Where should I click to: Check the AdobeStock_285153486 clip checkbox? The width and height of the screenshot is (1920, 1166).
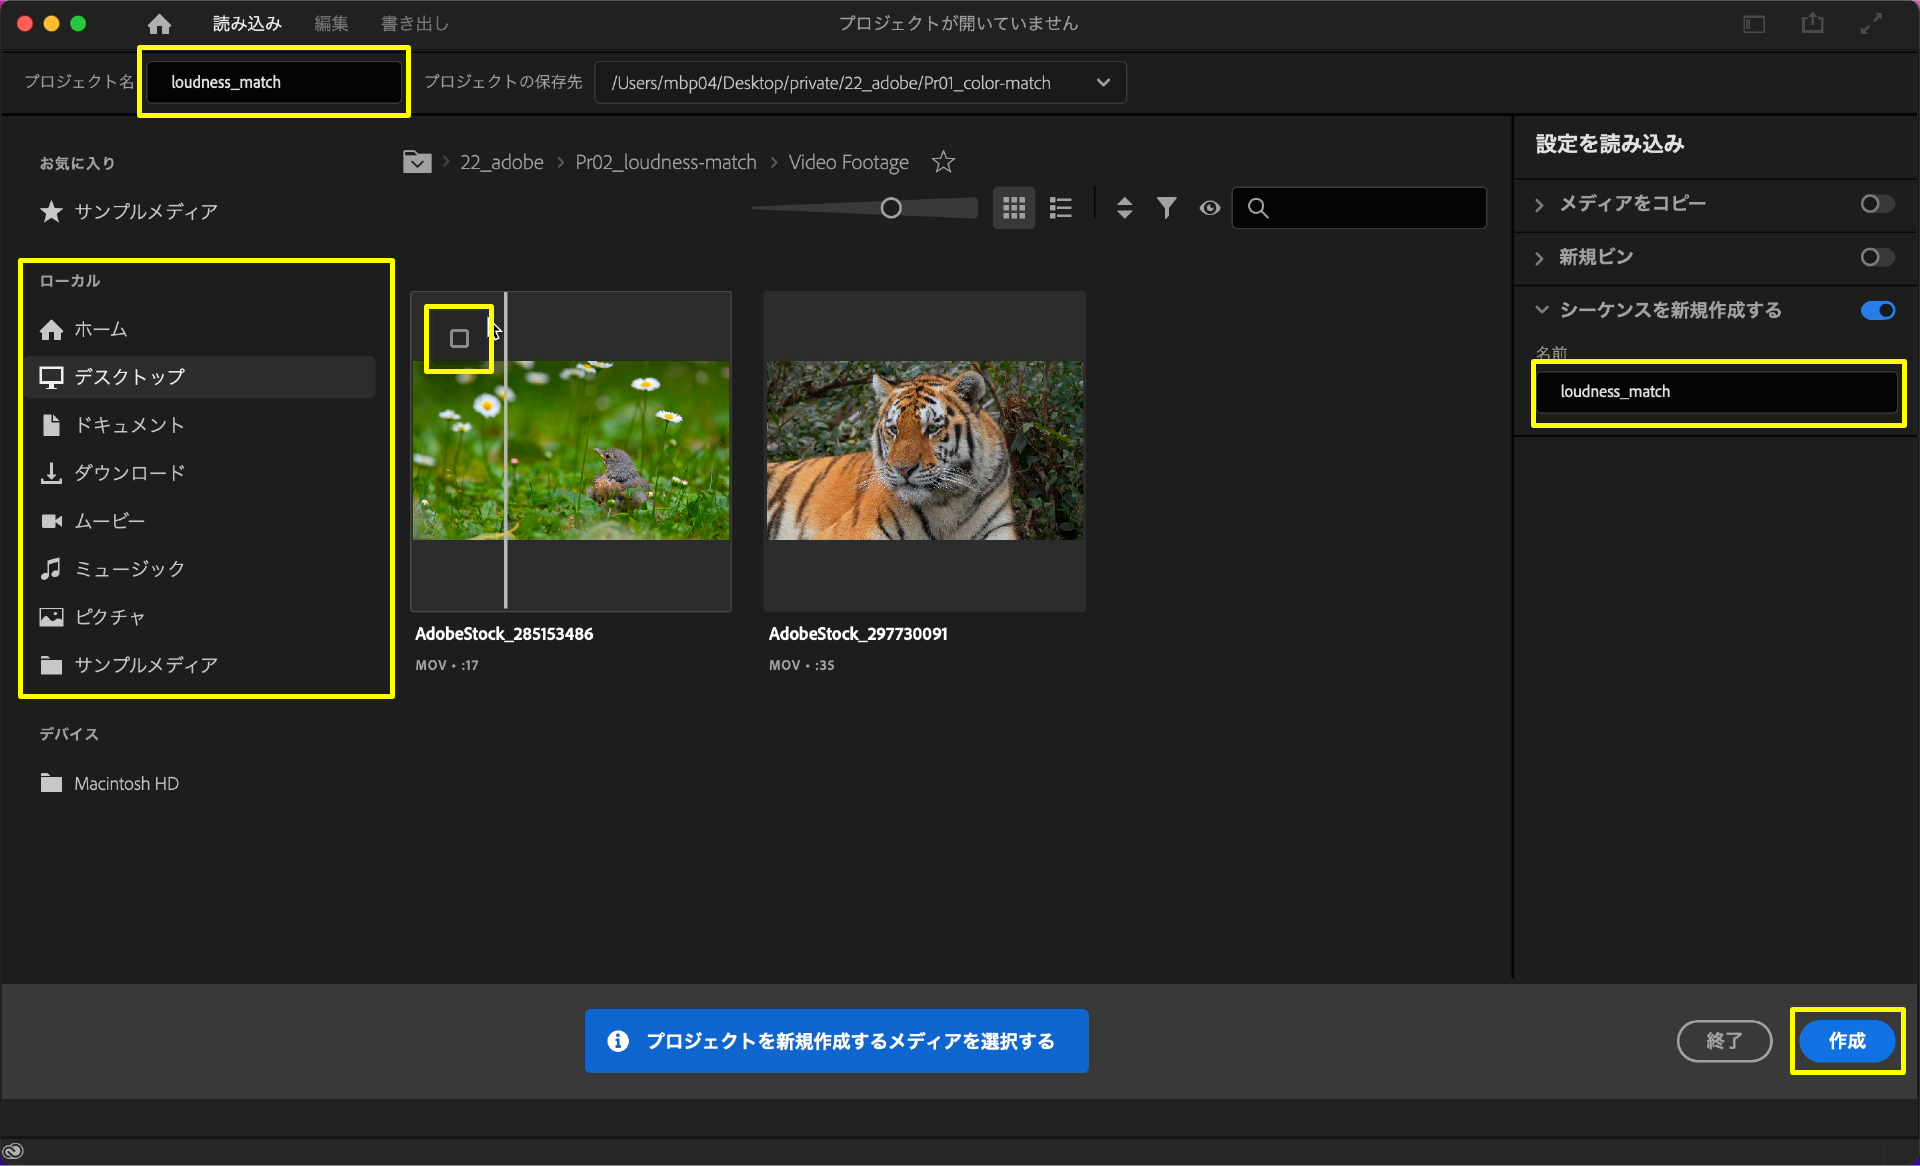459,339
